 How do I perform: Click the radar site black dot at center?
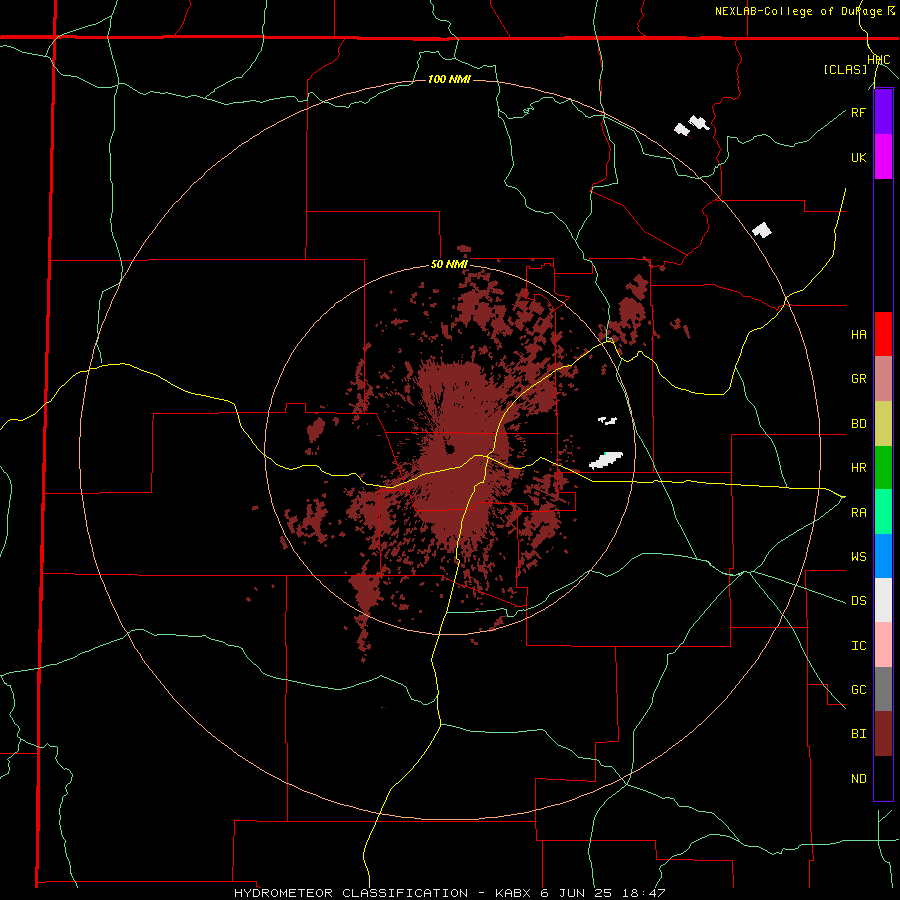click(x=450, y=449)
